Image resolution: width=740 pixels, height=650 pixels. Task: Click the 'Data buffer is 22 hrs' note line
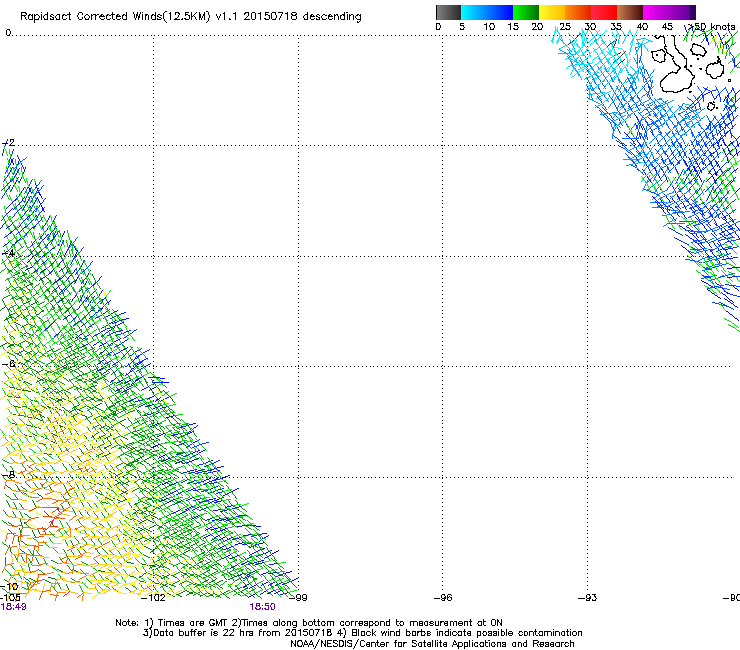pyautogui.click(x=362, y=633)
